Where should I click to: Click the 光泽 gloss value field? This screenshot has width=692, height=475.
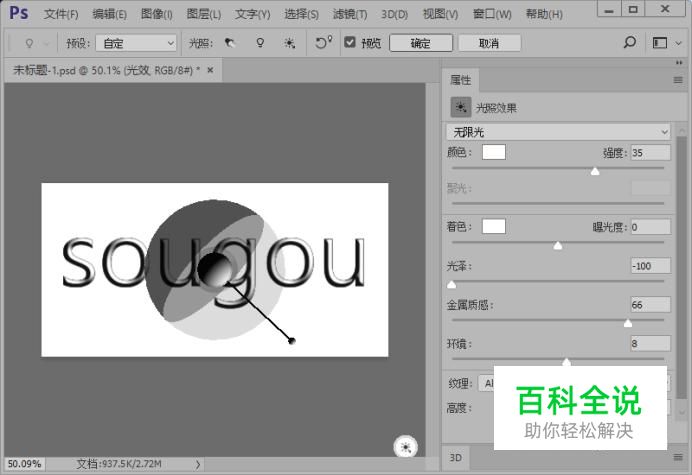(651, 266)
